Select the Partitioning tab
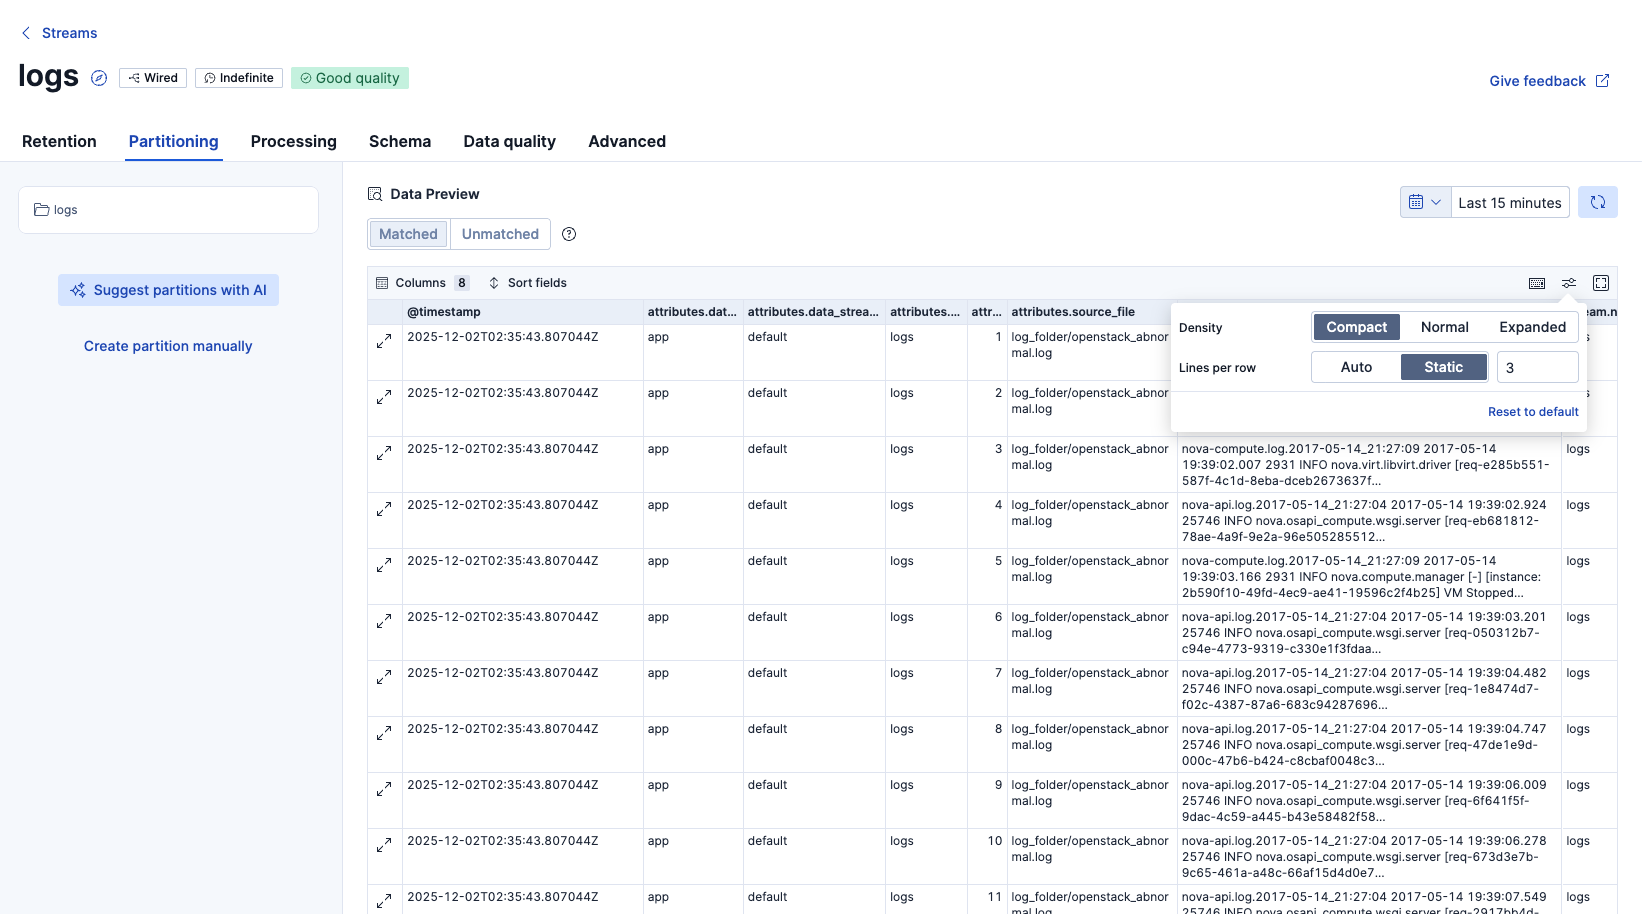Image resolution: width=1642 pixels, height=914 pixels. (x=174, y=141)
